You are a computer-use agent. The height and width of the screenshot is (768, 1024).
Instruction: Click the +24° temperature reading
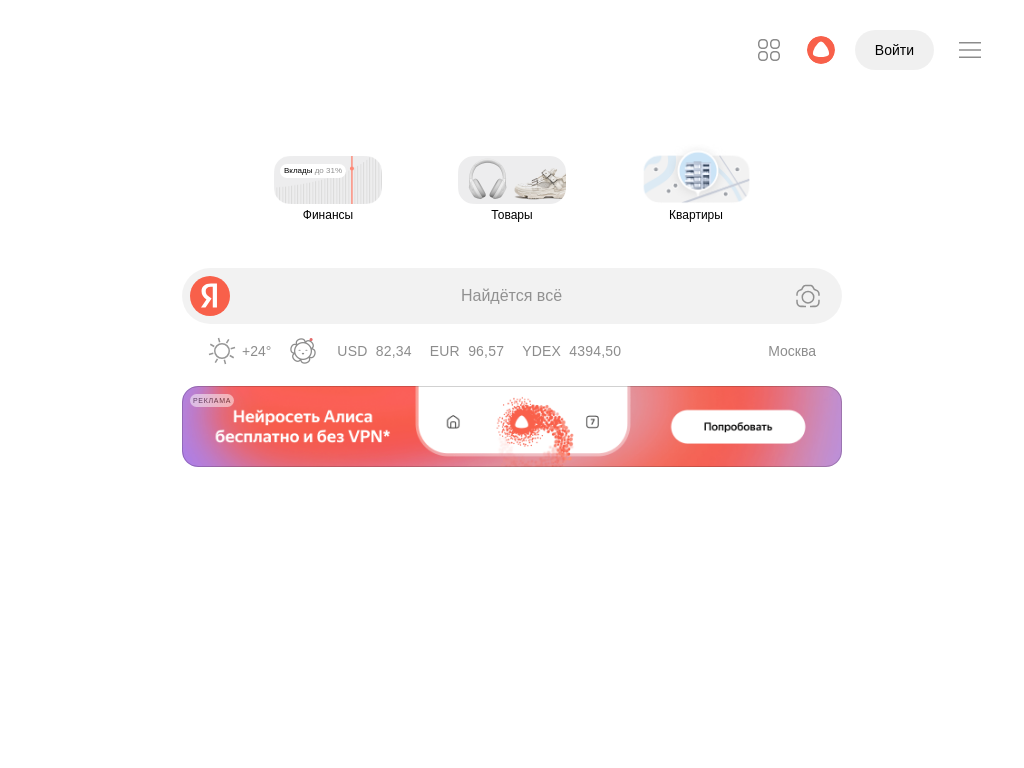pos(257,351)
